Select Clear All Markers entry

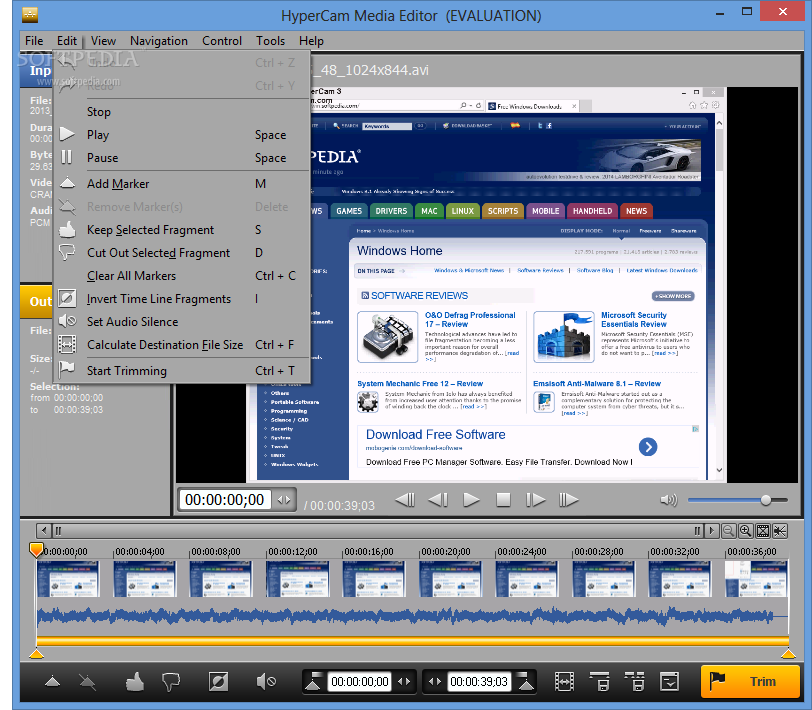pos(181,276)
